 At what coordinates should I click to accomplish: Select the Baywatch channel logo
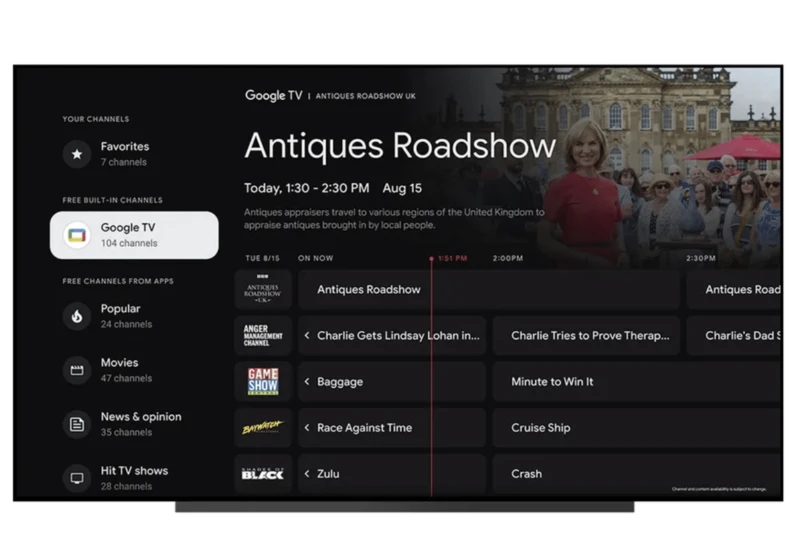[x=263, y=427]
